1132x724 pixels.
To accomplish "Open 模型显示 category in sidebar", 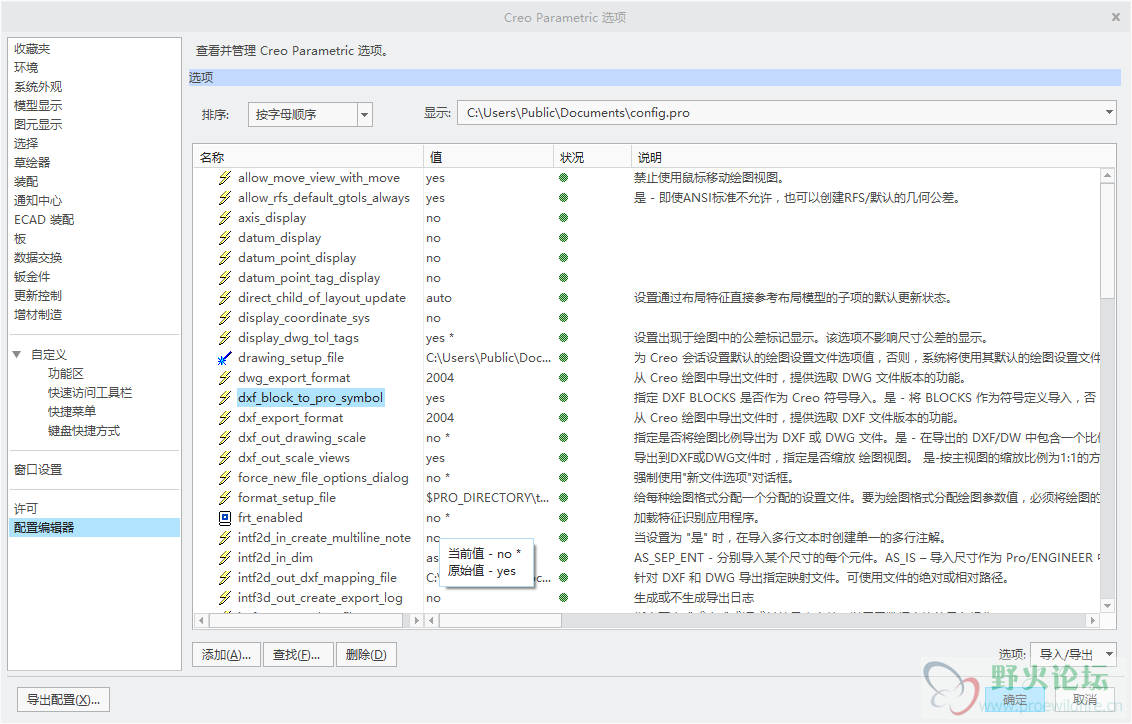I will point(38,105).
